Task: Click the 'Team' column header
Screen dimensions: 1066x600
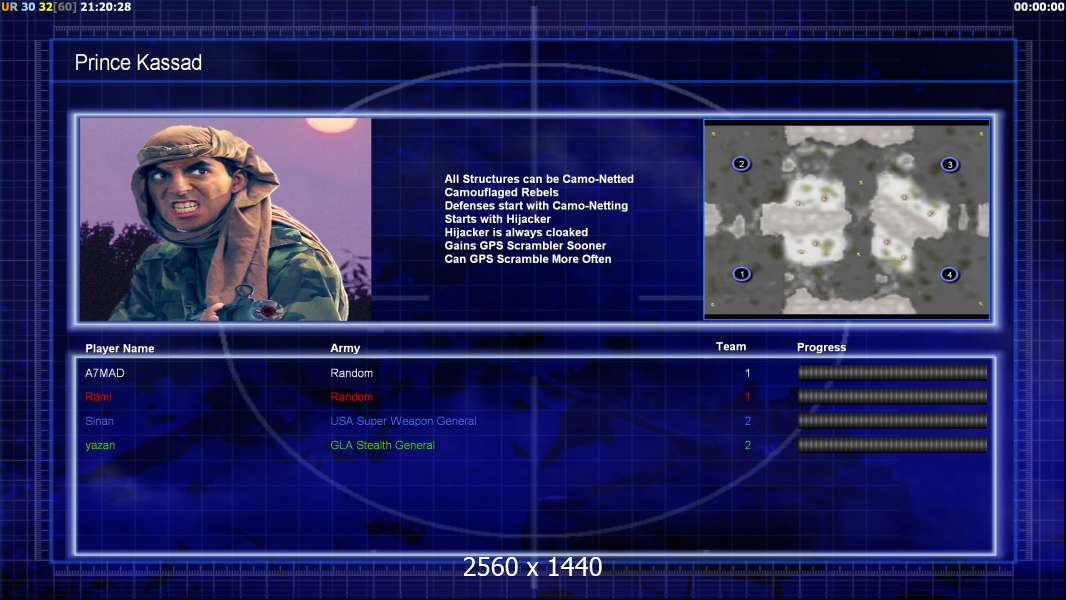Action: pos(731,347)
